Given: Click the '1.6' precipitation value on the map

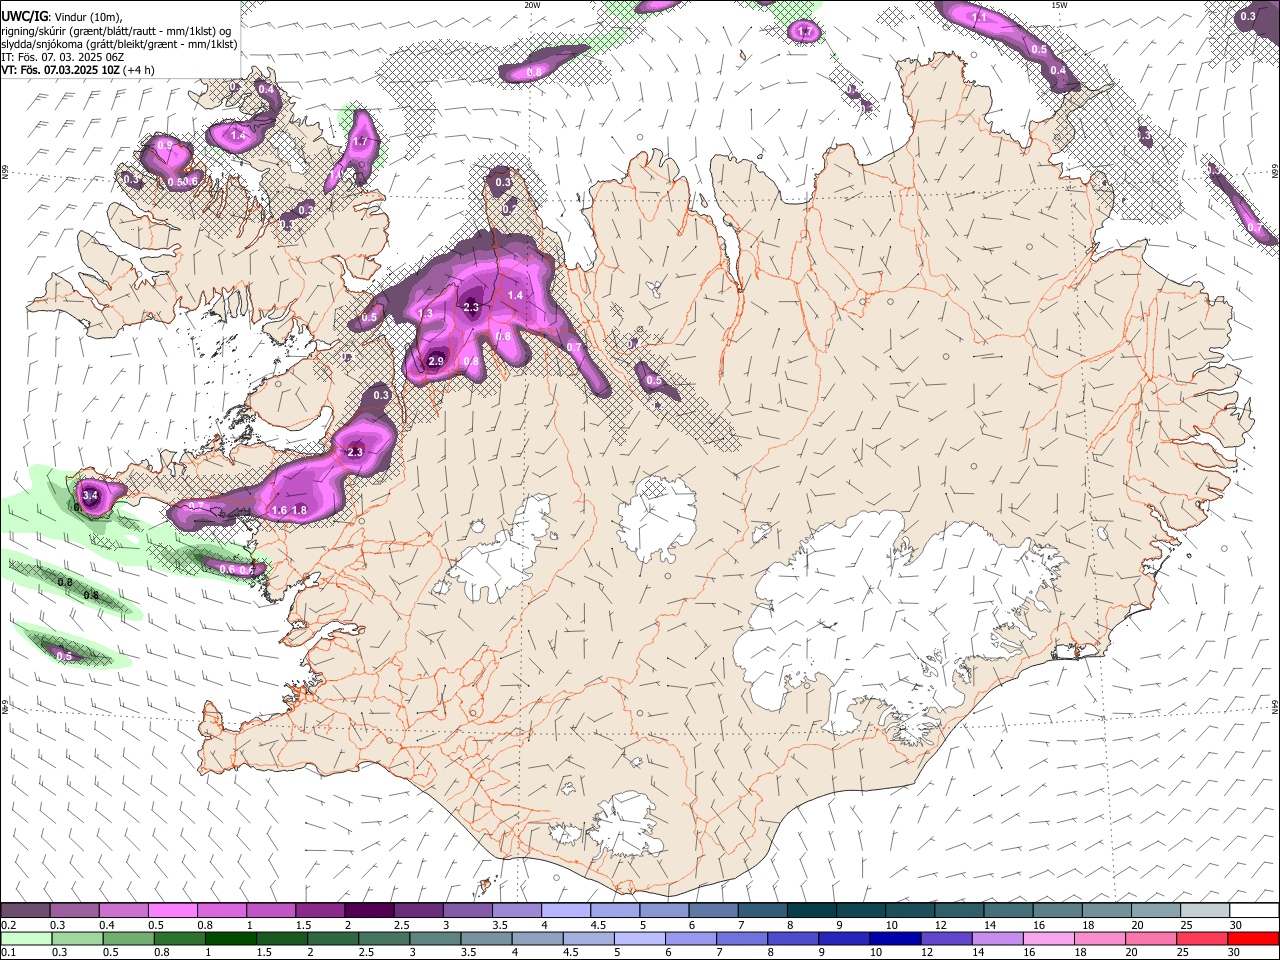Looking at the screenshot, I should click(279, 510).
